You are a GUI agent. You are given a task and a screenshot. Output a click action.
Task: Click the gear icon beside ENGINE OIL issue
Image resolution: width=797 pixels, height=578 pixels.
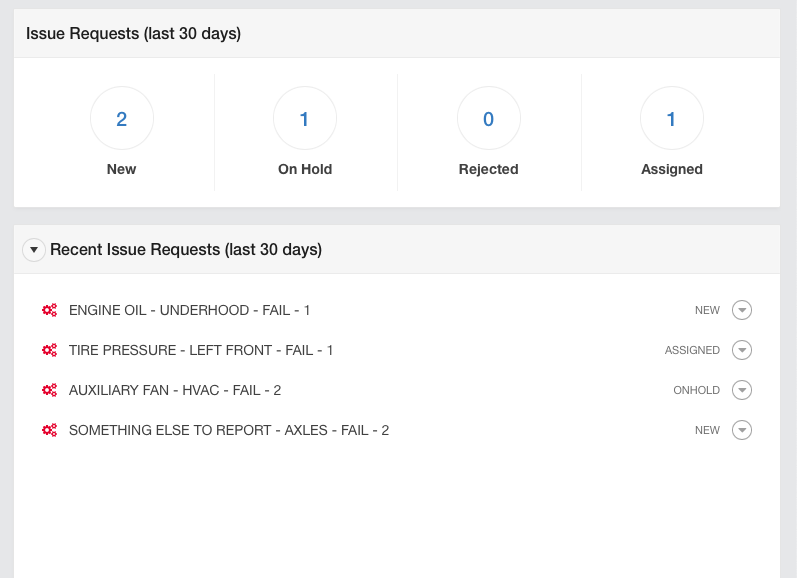(x=49, y=310)
